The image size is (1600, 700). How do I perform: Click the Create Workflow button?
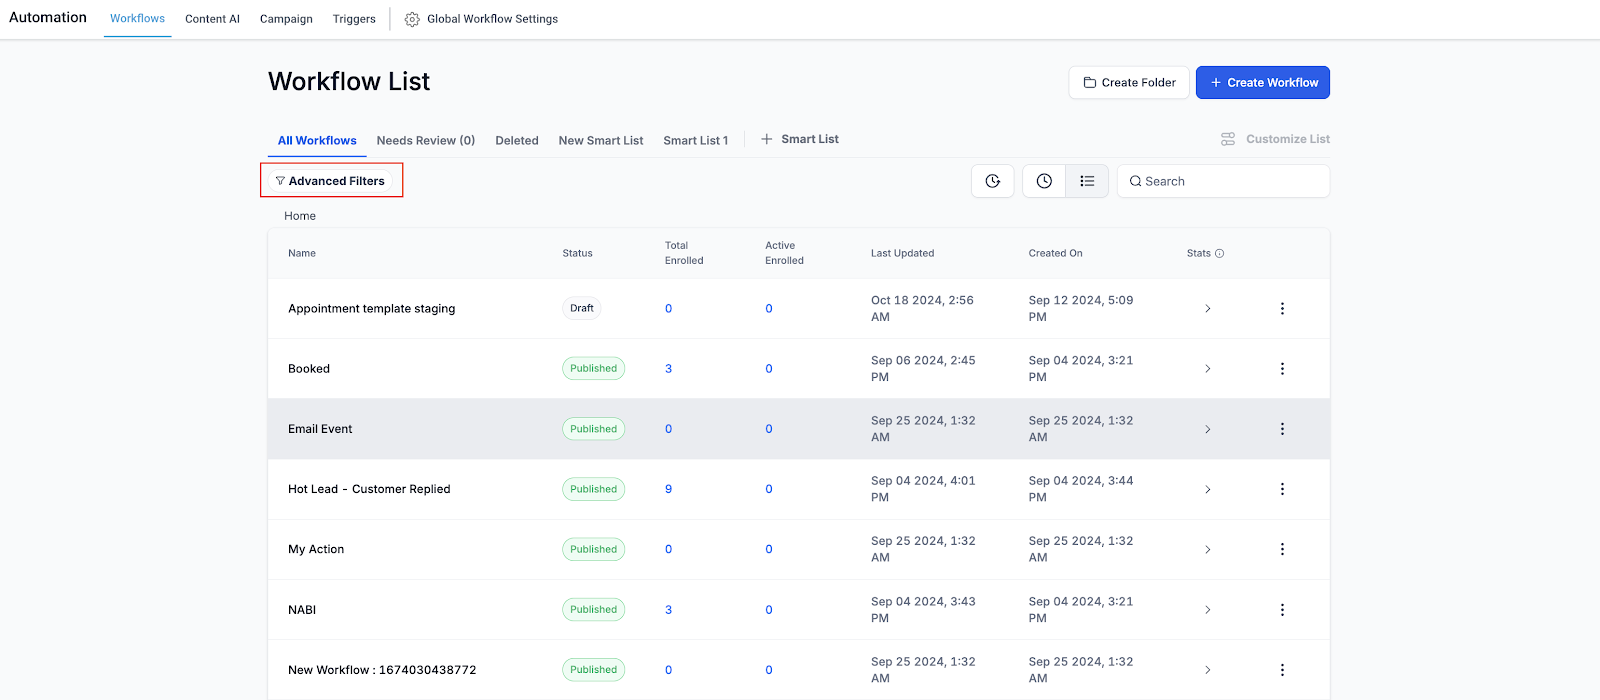pyautogui.click(x=1263, y=83)
